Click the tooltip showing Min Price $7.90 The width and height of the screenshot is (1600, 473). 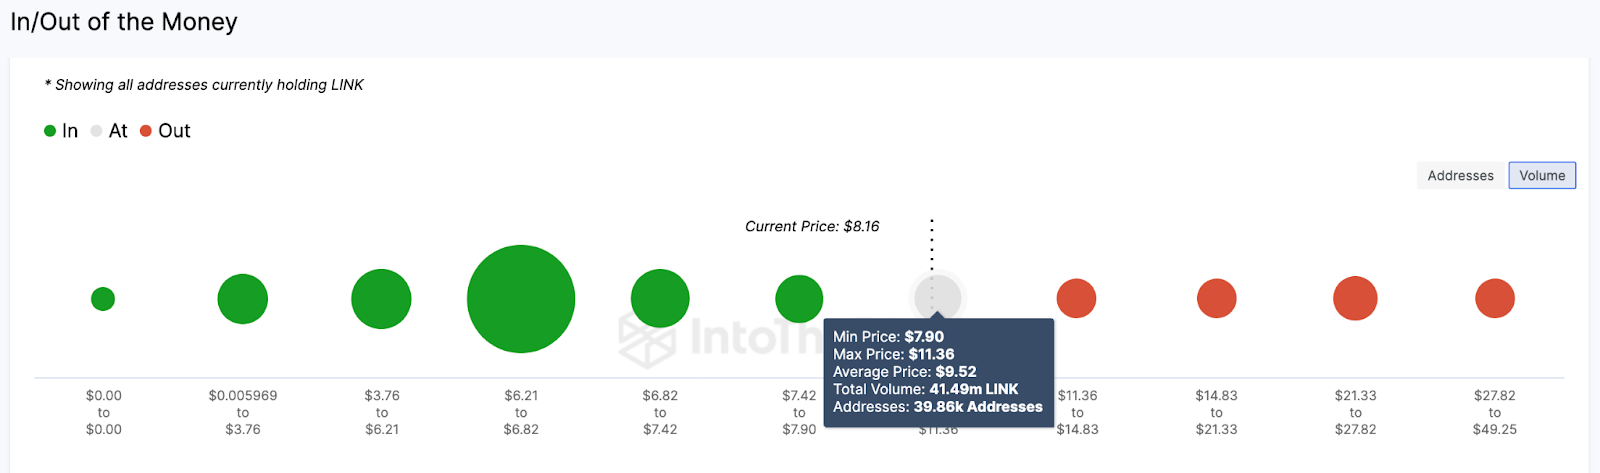pos(938,372)
